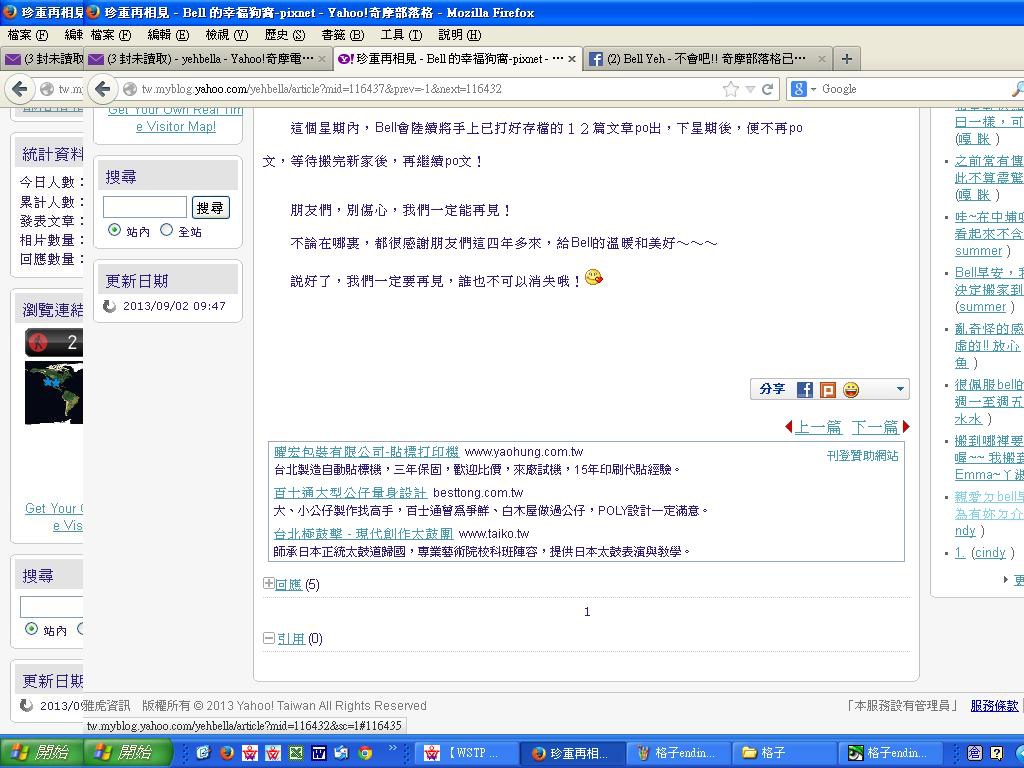Click the Yahoo favicon on the 珍重再相見 tab
Viewport: 1024px width, 768px height.
[345, 59]
